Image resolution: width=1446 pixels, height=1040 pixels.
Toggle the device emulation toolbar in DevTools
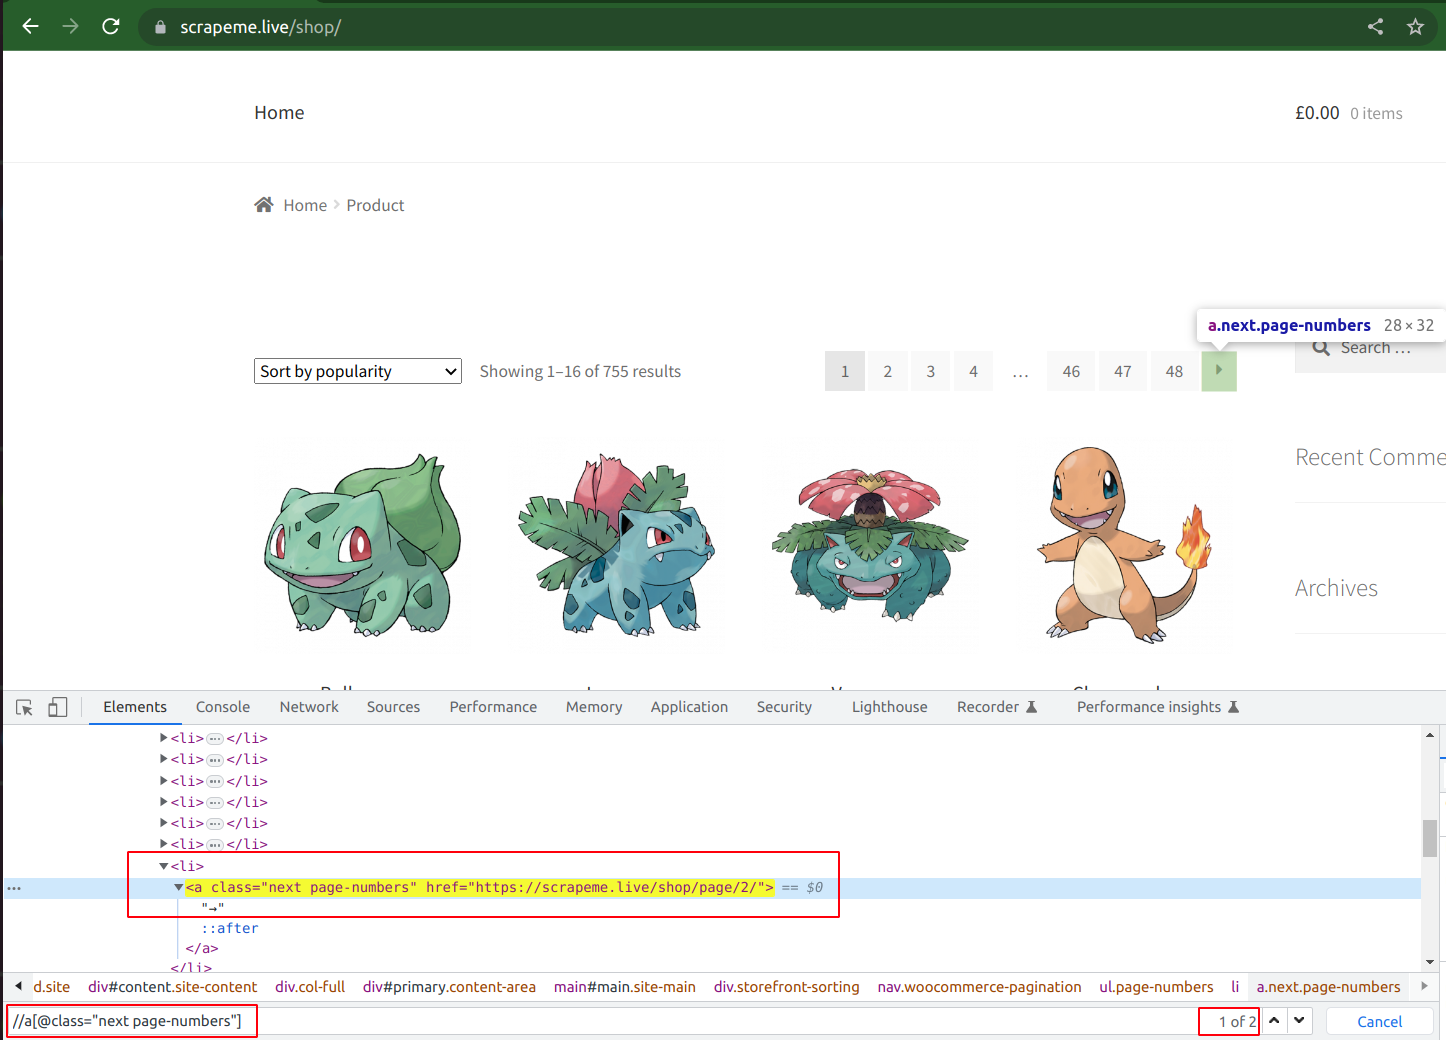pos(57,707)
